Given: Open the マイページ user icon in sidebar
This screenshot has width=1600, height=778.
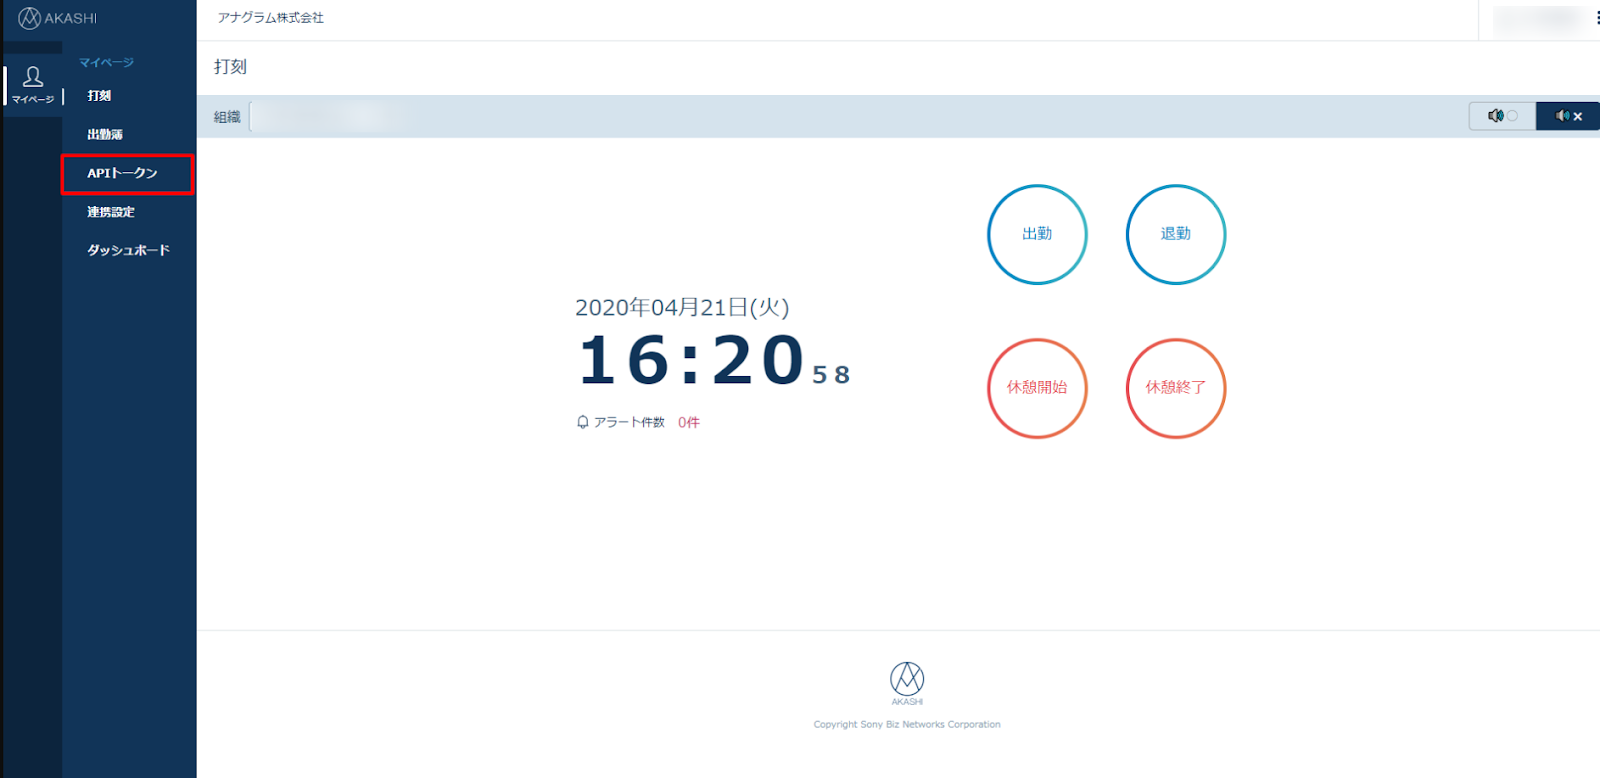Looking at the screenshot, I should click(33, 84).
